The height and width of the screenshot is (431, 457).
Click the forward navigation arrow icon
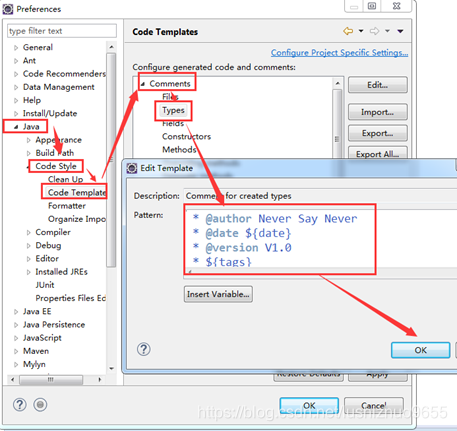(x=374, y=31)
